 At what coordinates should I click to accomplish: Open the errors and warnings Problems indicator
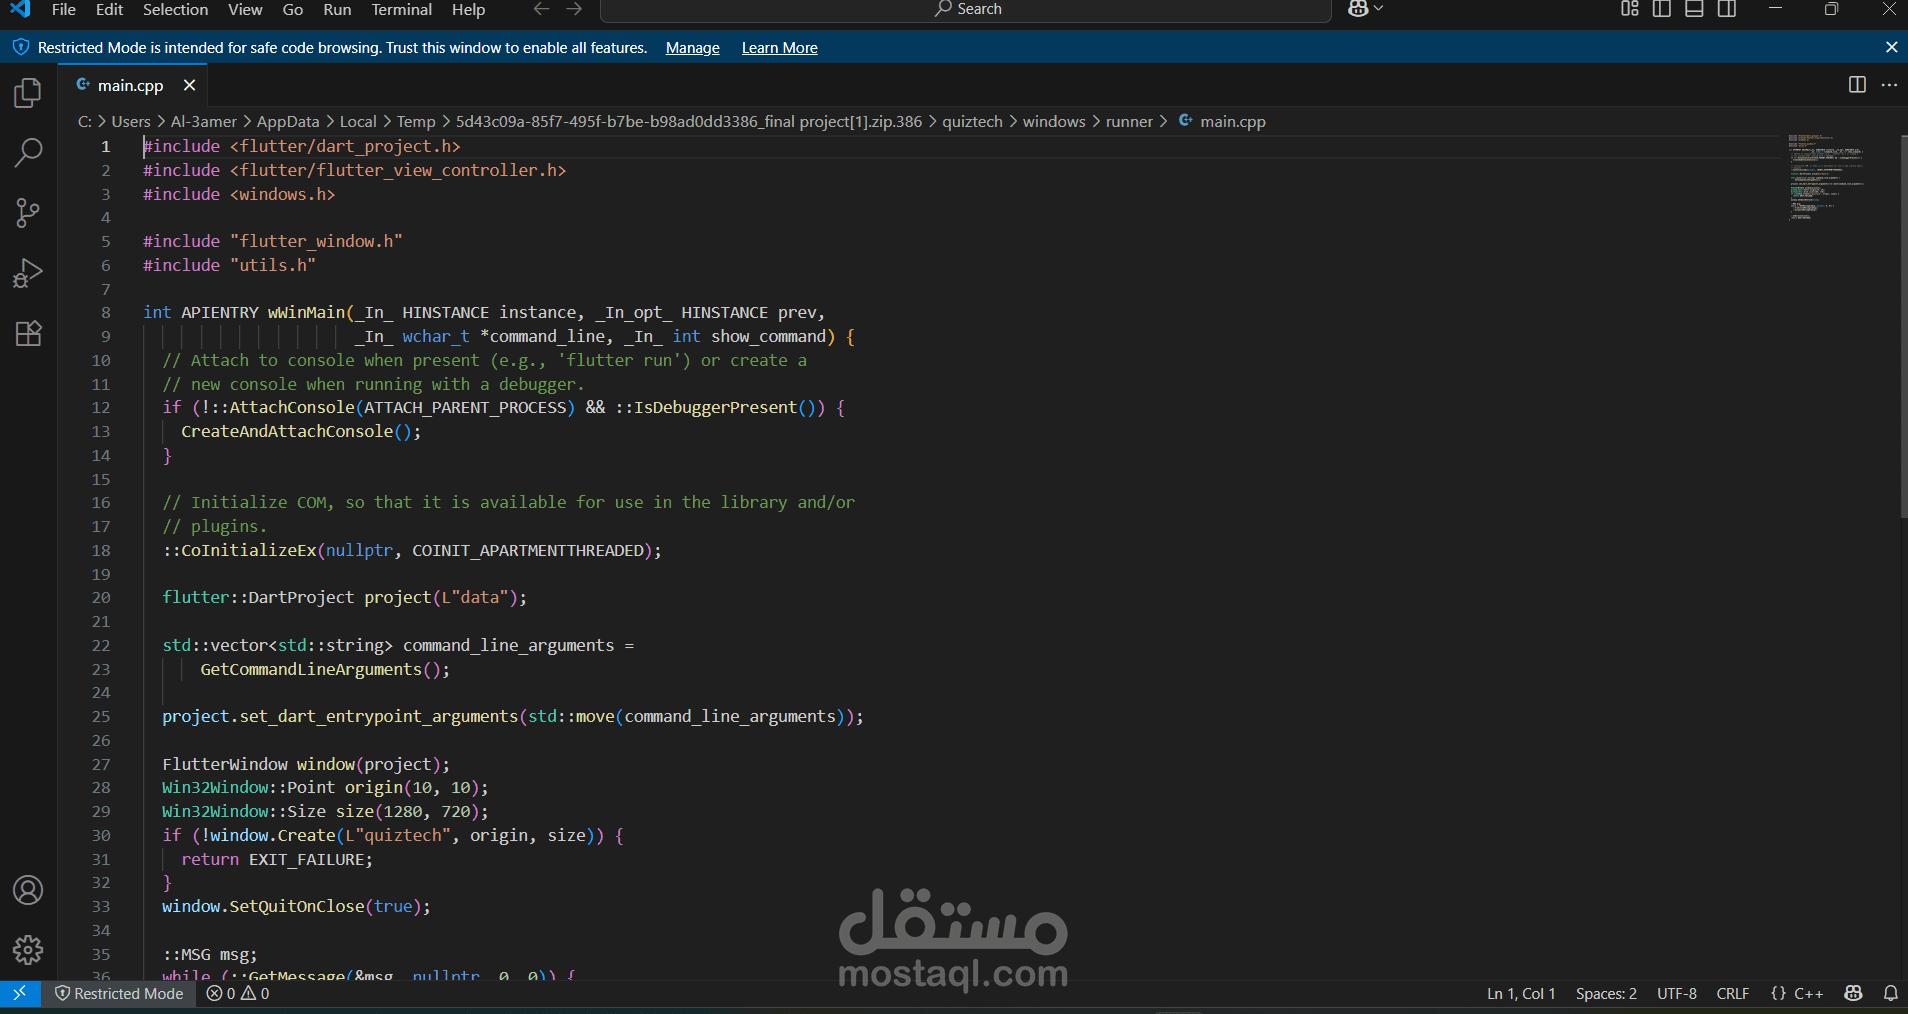pyautogui.click(x=238, y=993)
